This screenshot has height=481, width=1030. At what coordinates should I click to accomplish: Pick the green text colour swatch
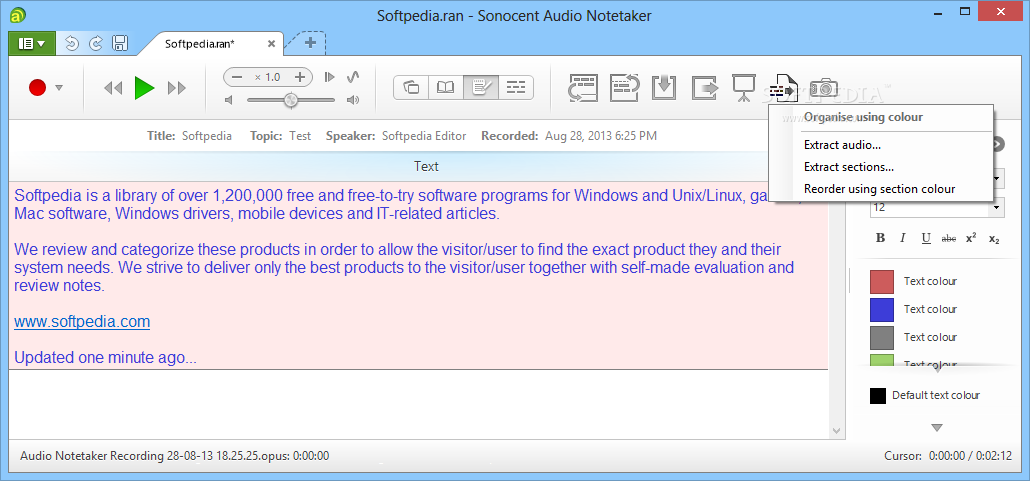pos(882,360)
